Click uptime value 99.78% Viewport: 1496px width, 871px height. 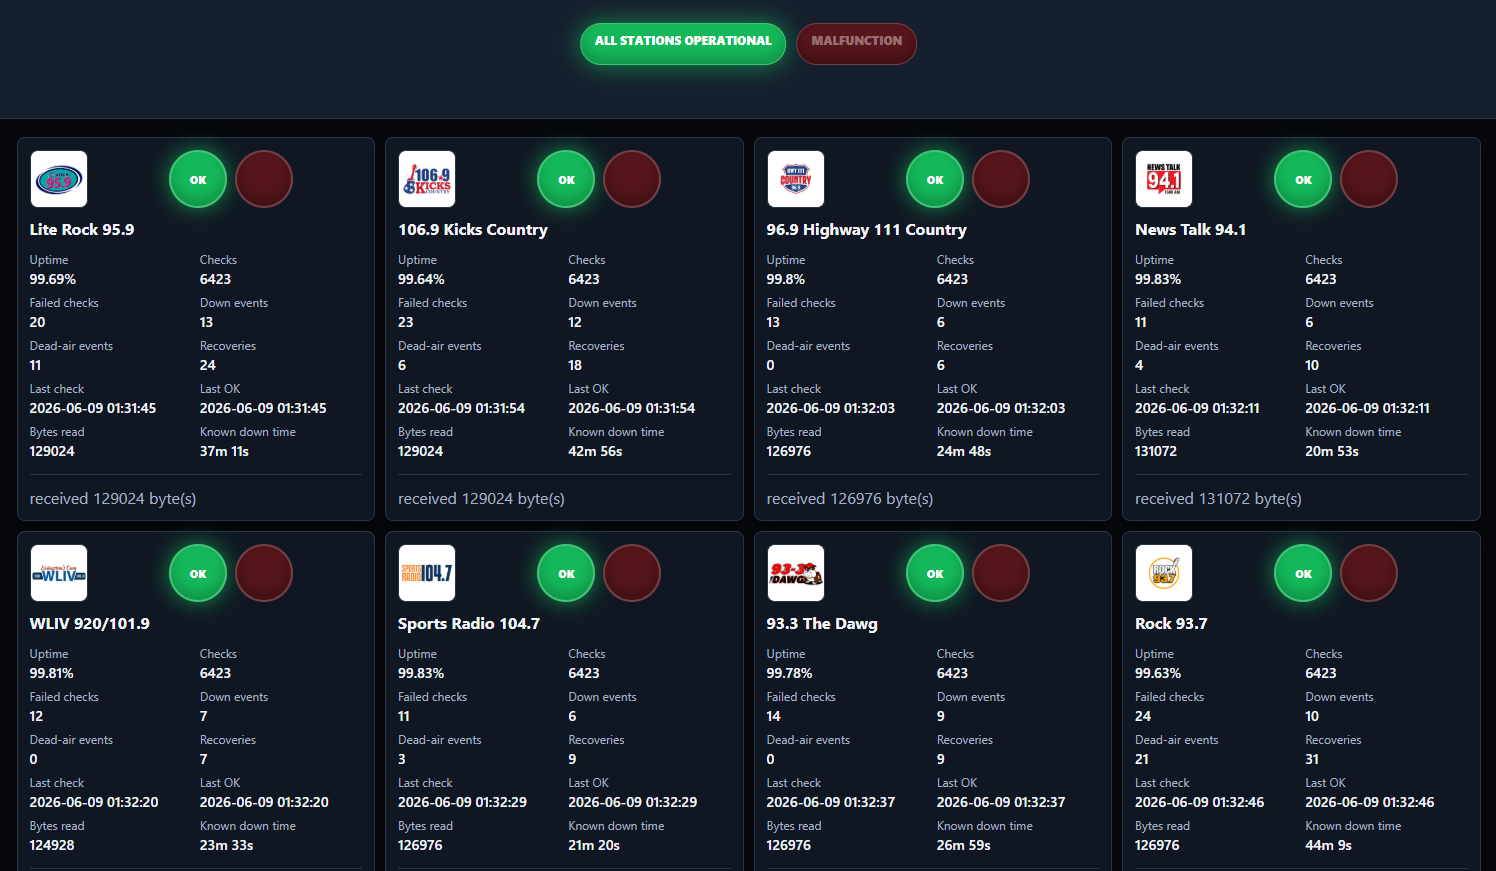pyautogui.click(x=790, y=673)
